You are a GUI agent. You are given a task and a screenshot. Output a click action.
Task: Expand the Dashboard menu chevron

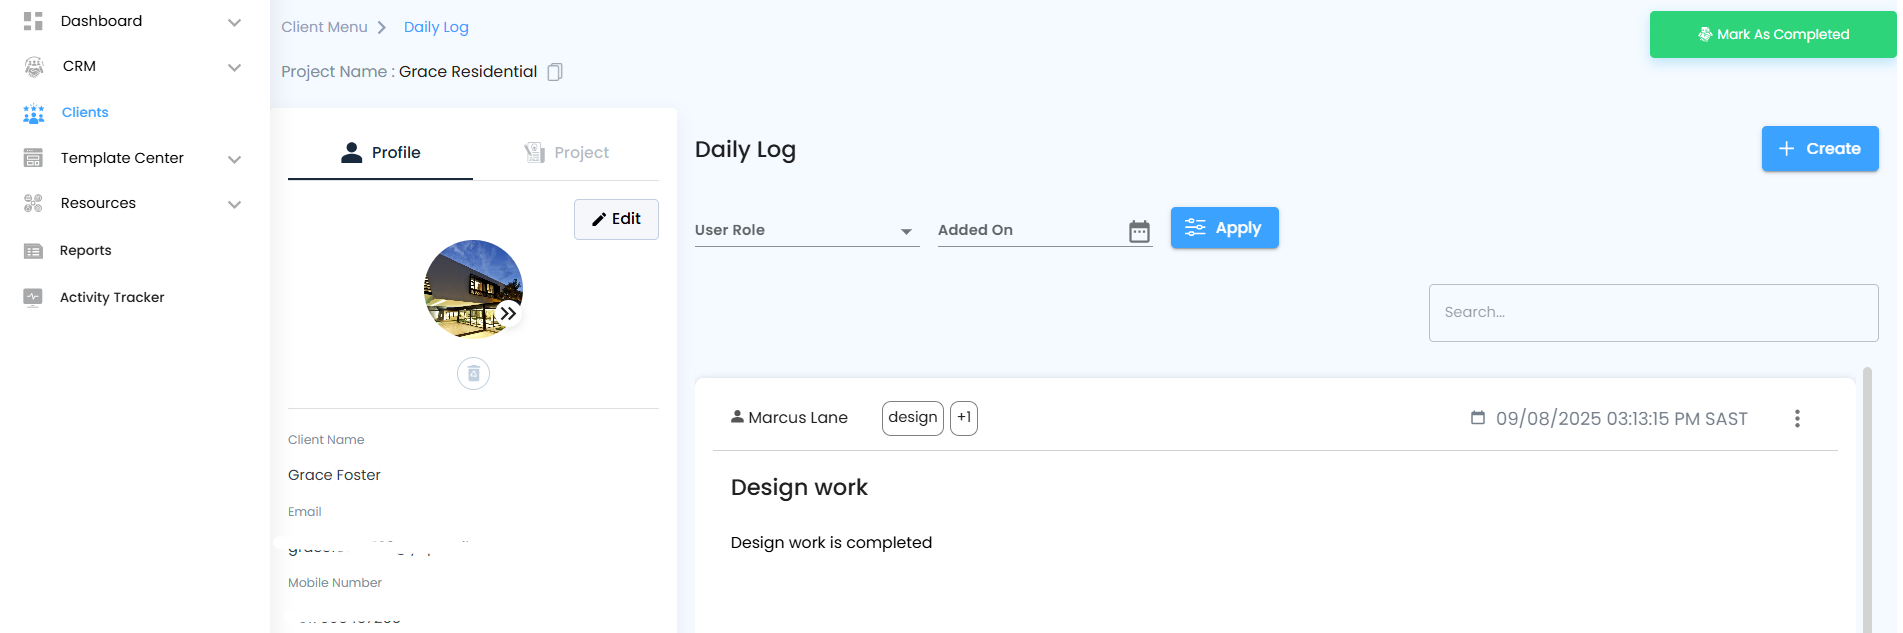pos(234,22)
